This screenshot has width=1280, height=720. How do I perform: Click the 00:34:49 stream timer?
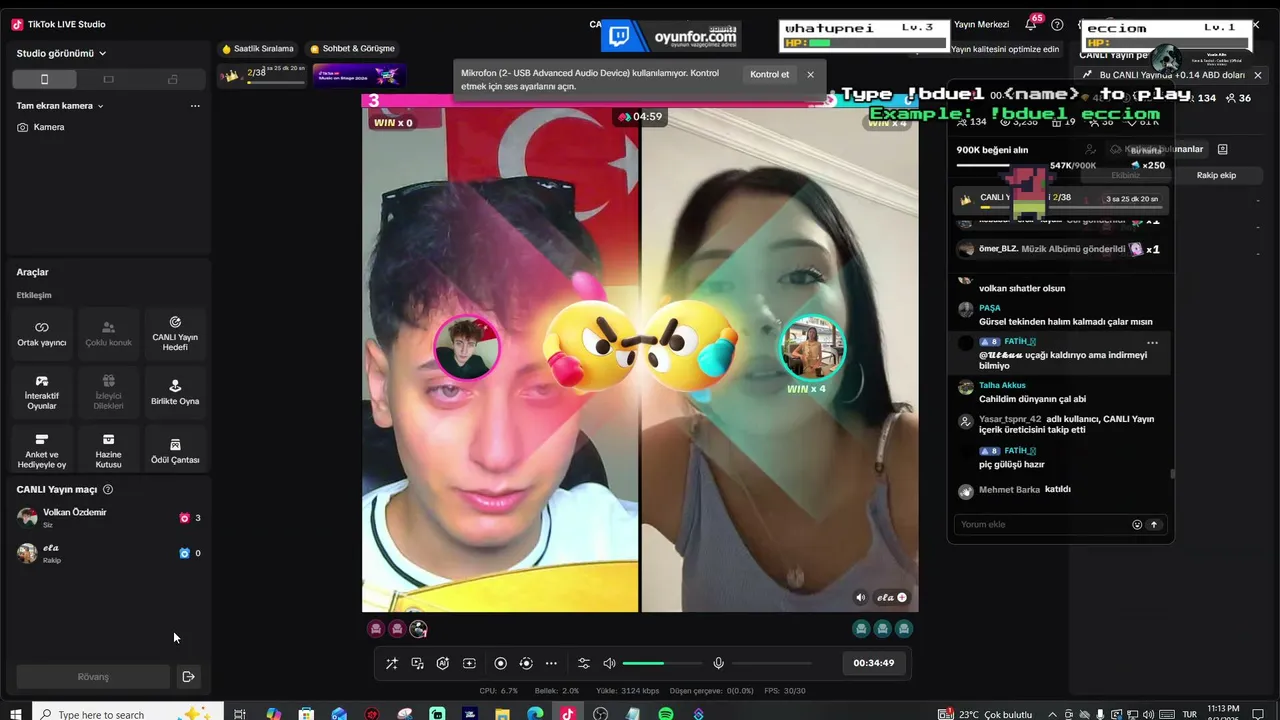point(874,663)
